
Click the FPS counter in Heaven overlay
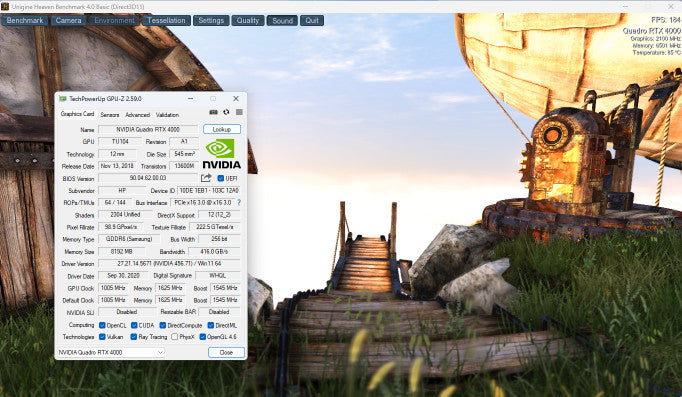[x=665, y=20]
